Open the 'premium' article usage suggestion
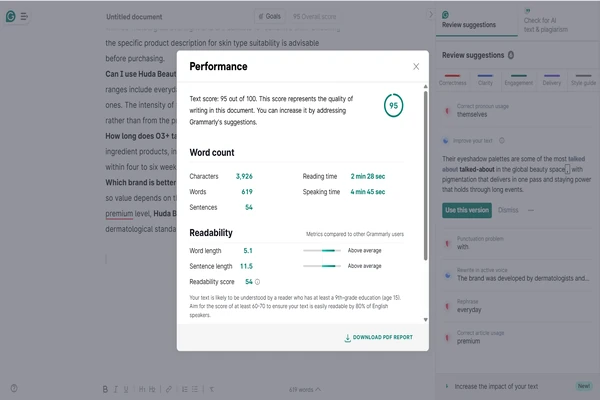The width and height of the screenshot is (600, 400). tap(517, 337)
